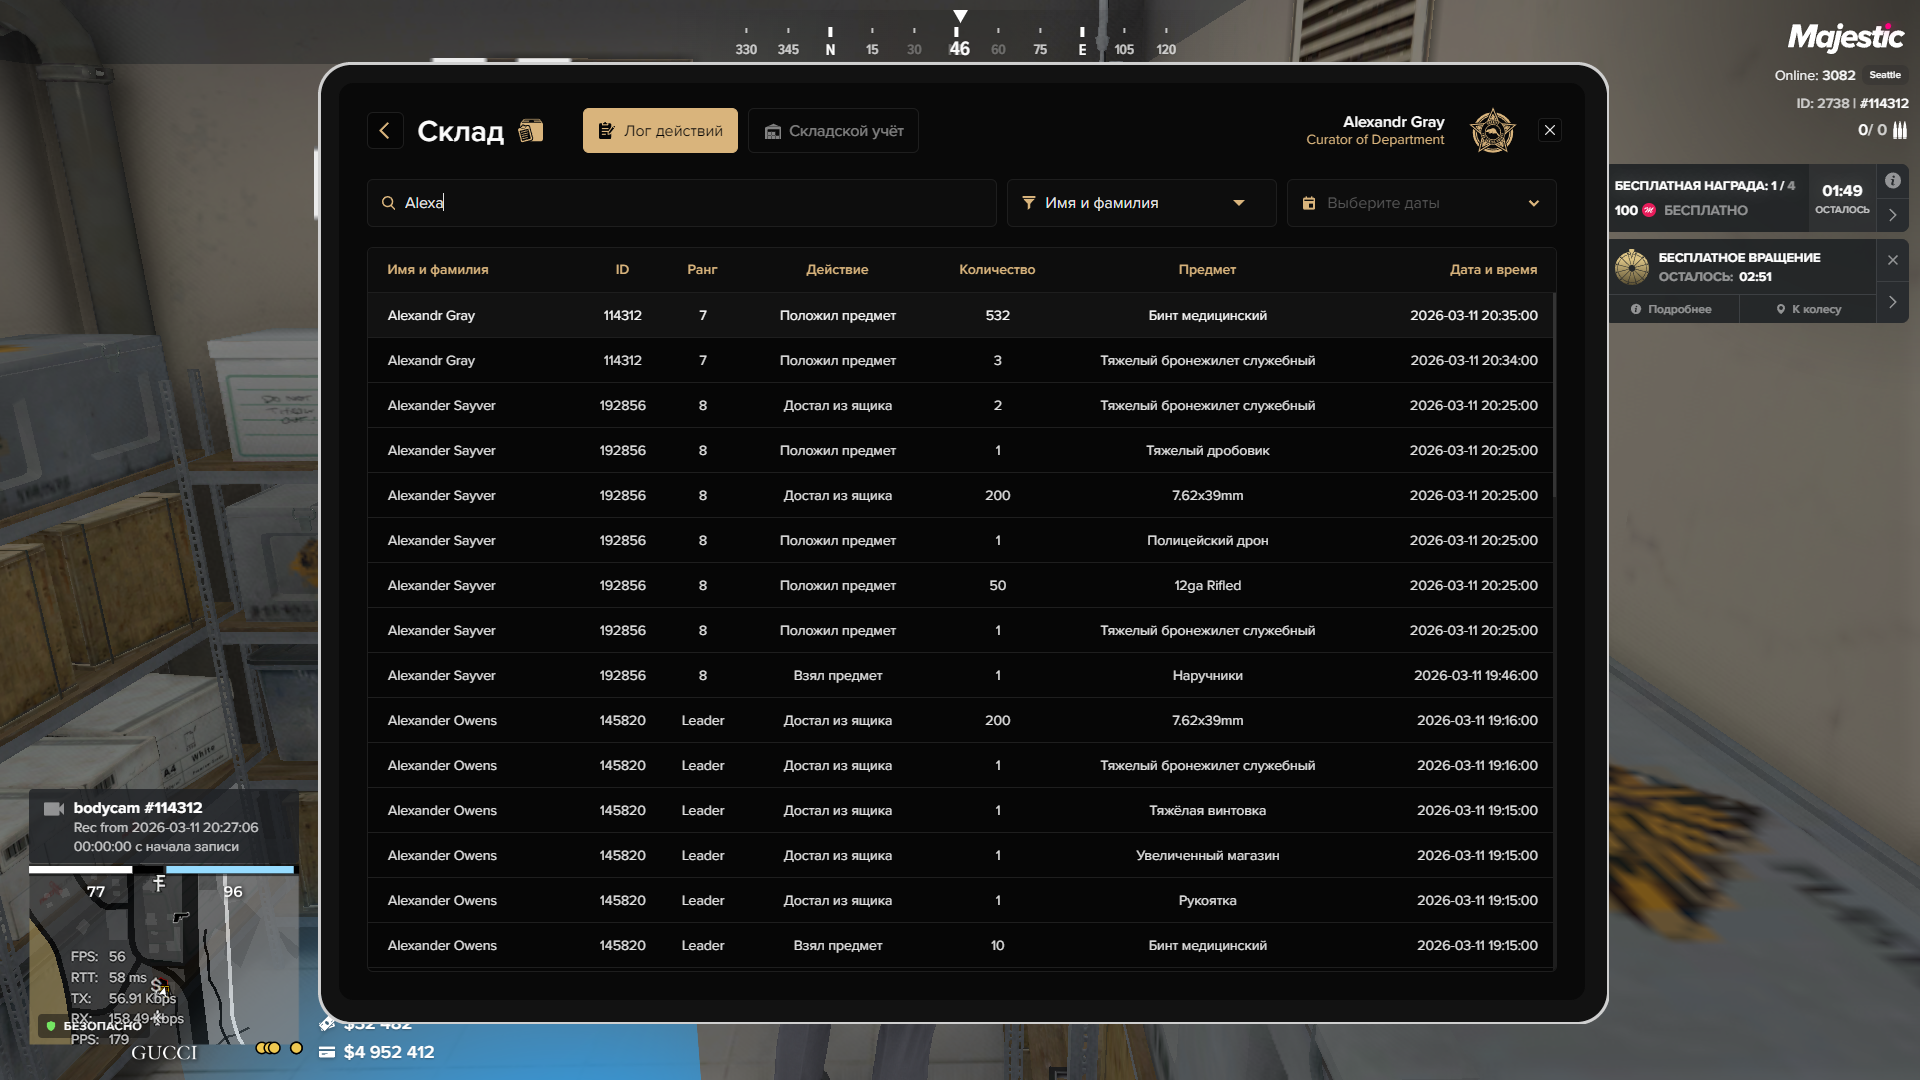Switch to the Складской учёт tab
Image resolution: width=1920 pixels, height=1080 pixels.
[x=833, y=131]
